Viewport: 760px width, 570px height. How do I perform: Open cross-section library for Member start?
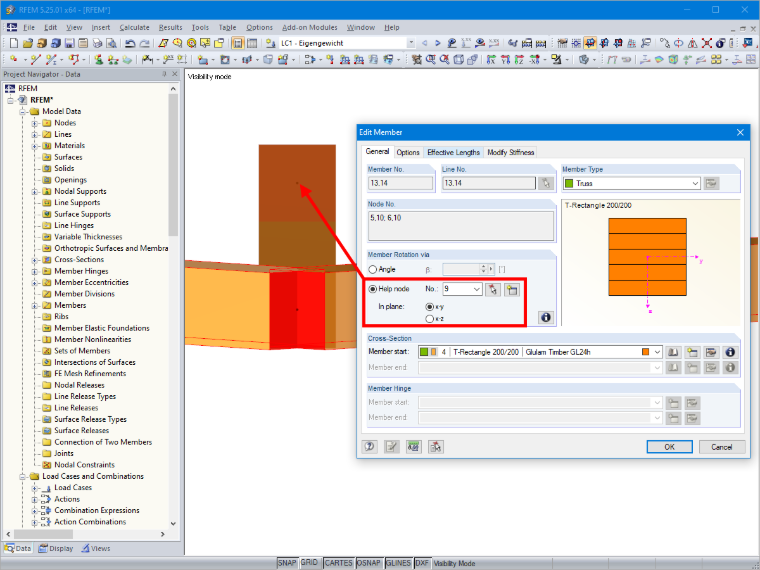coord(673,352)
